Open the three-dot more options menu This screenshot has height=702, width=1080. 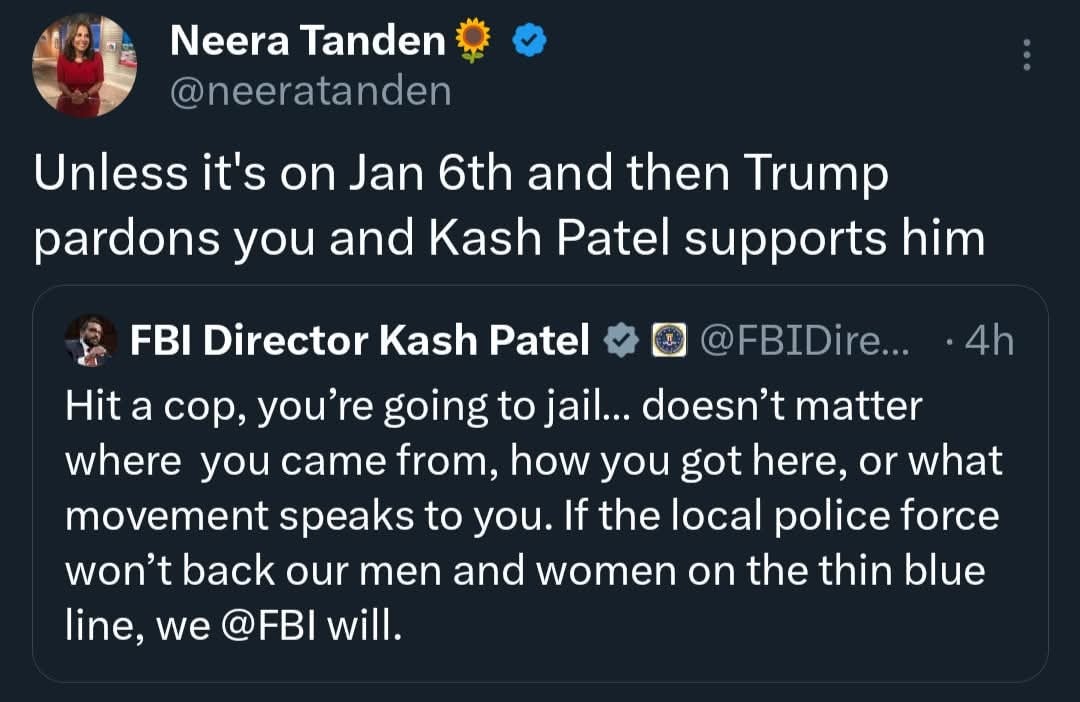pyautogui.click(x=1025, y=54)
